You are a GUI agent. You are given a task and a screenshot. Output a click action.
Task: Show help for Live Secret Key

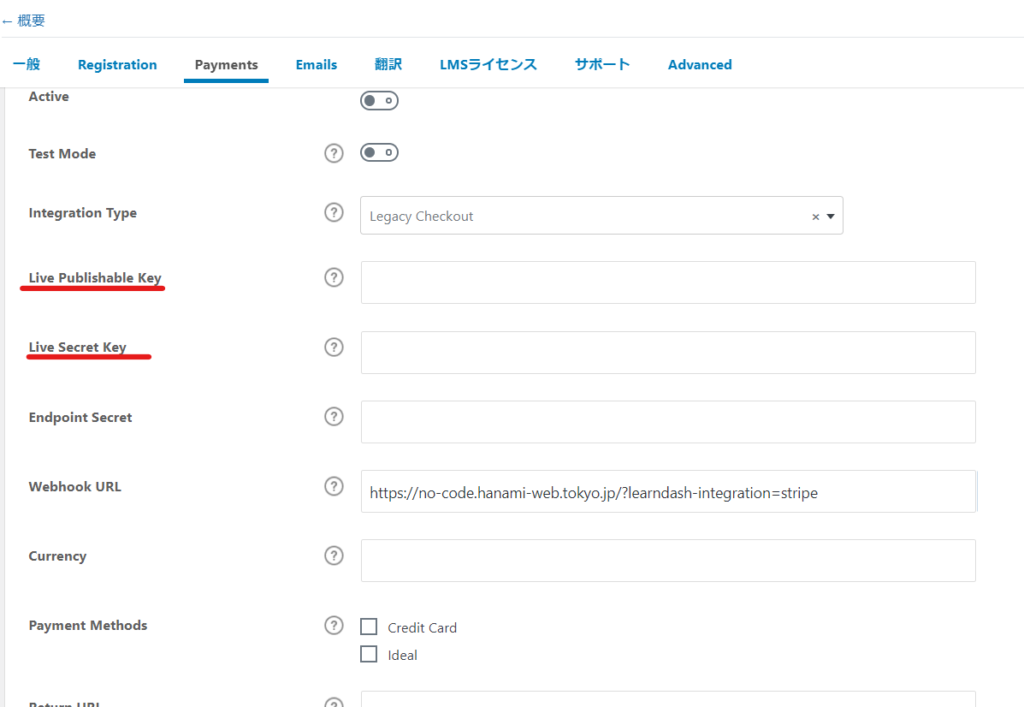pos(334,347)
